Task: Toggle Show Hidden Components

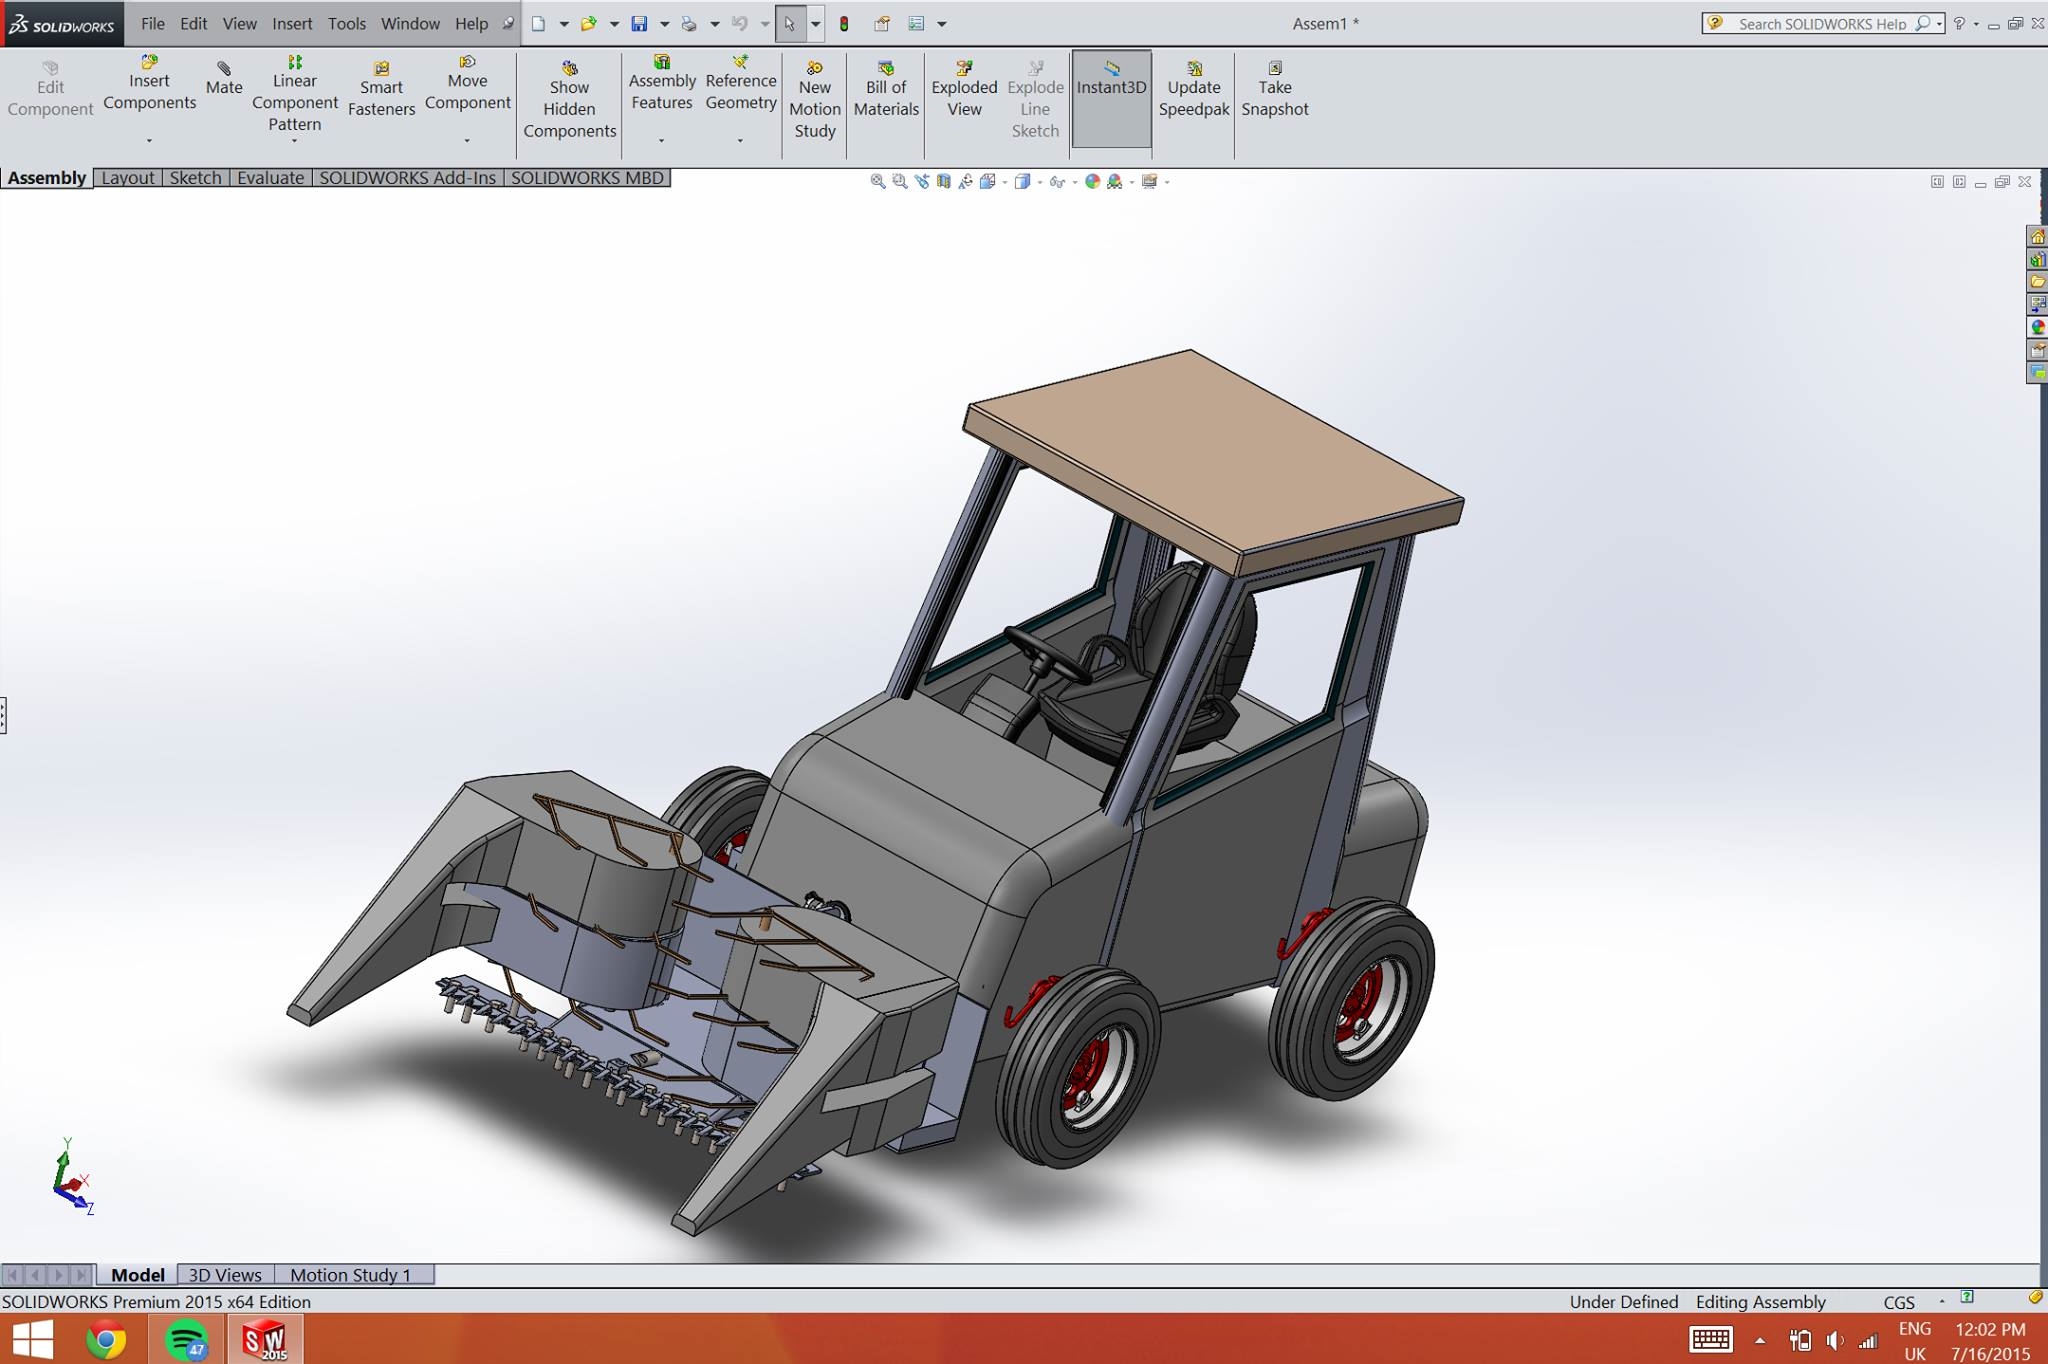Action: coord(569,98)
